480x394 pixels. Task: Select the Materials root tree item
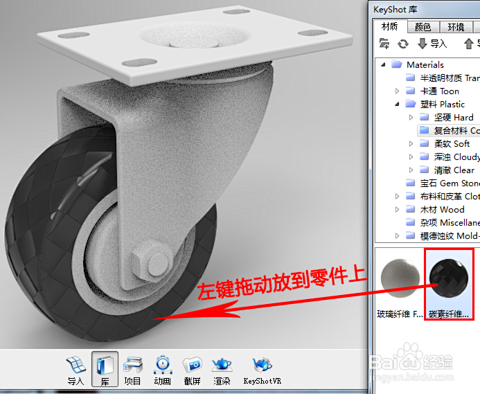(x=418, y=65)
